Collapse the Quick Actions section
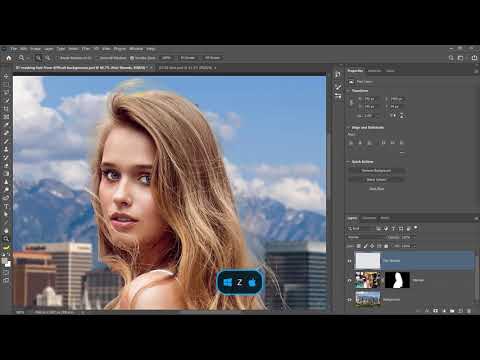The image size is (480, 360). click(349, 162)
